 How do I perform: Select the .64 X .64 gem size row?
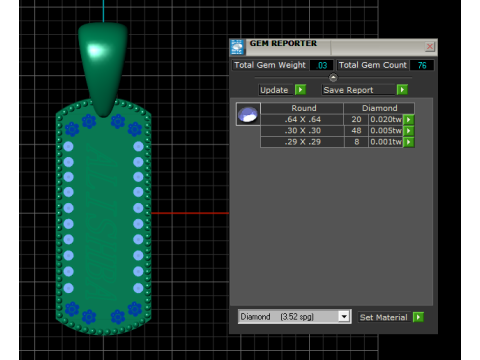click(x=337, y=119)
